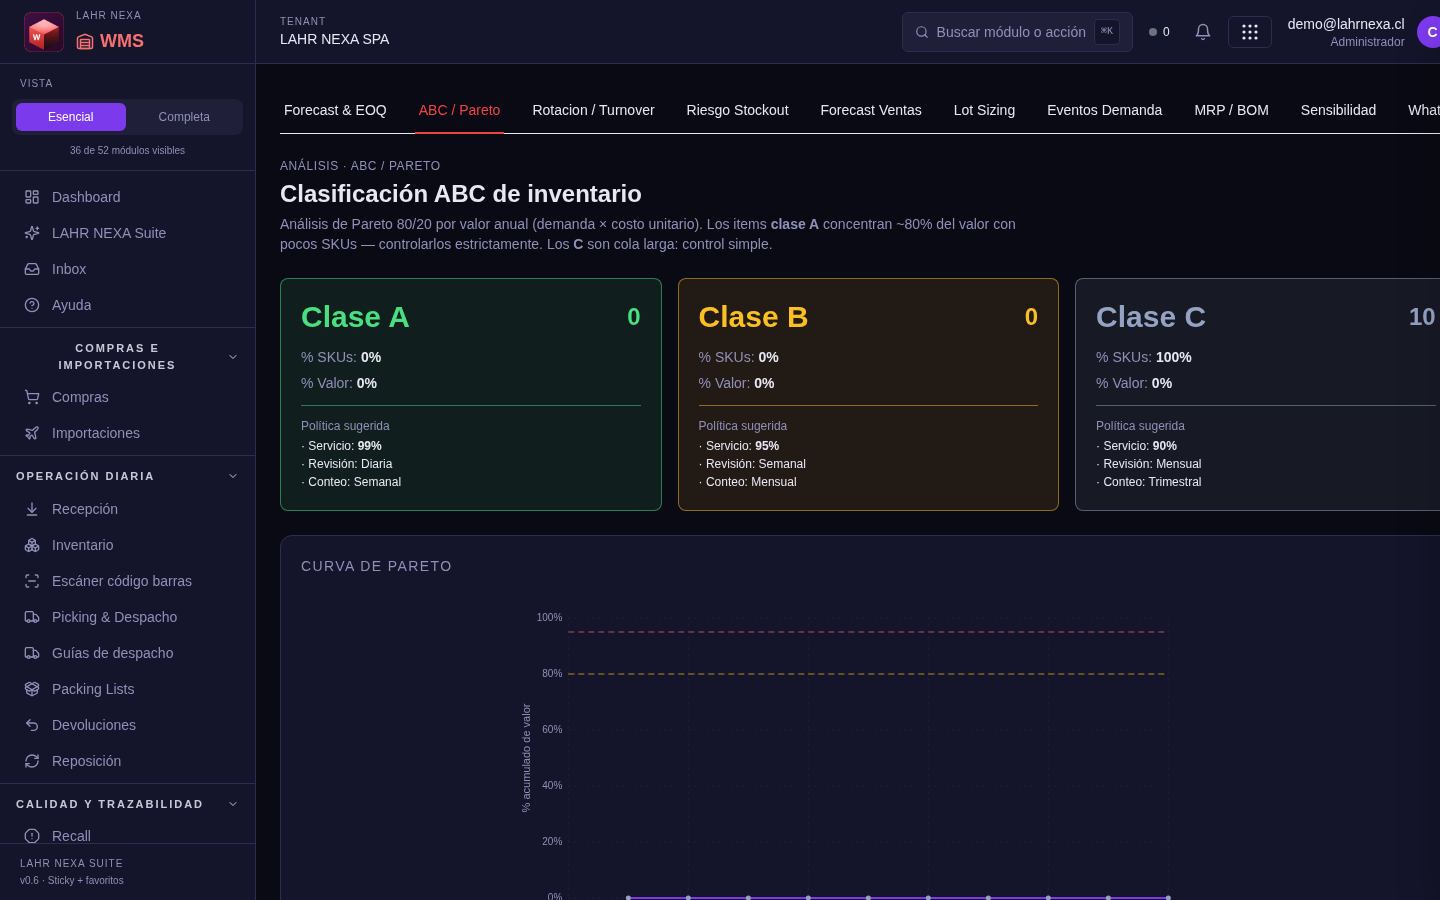Screen dimensions: 1440x900
Task: Collapse Calidad y Trazabilidad section
Action: (x=233, y=804)
